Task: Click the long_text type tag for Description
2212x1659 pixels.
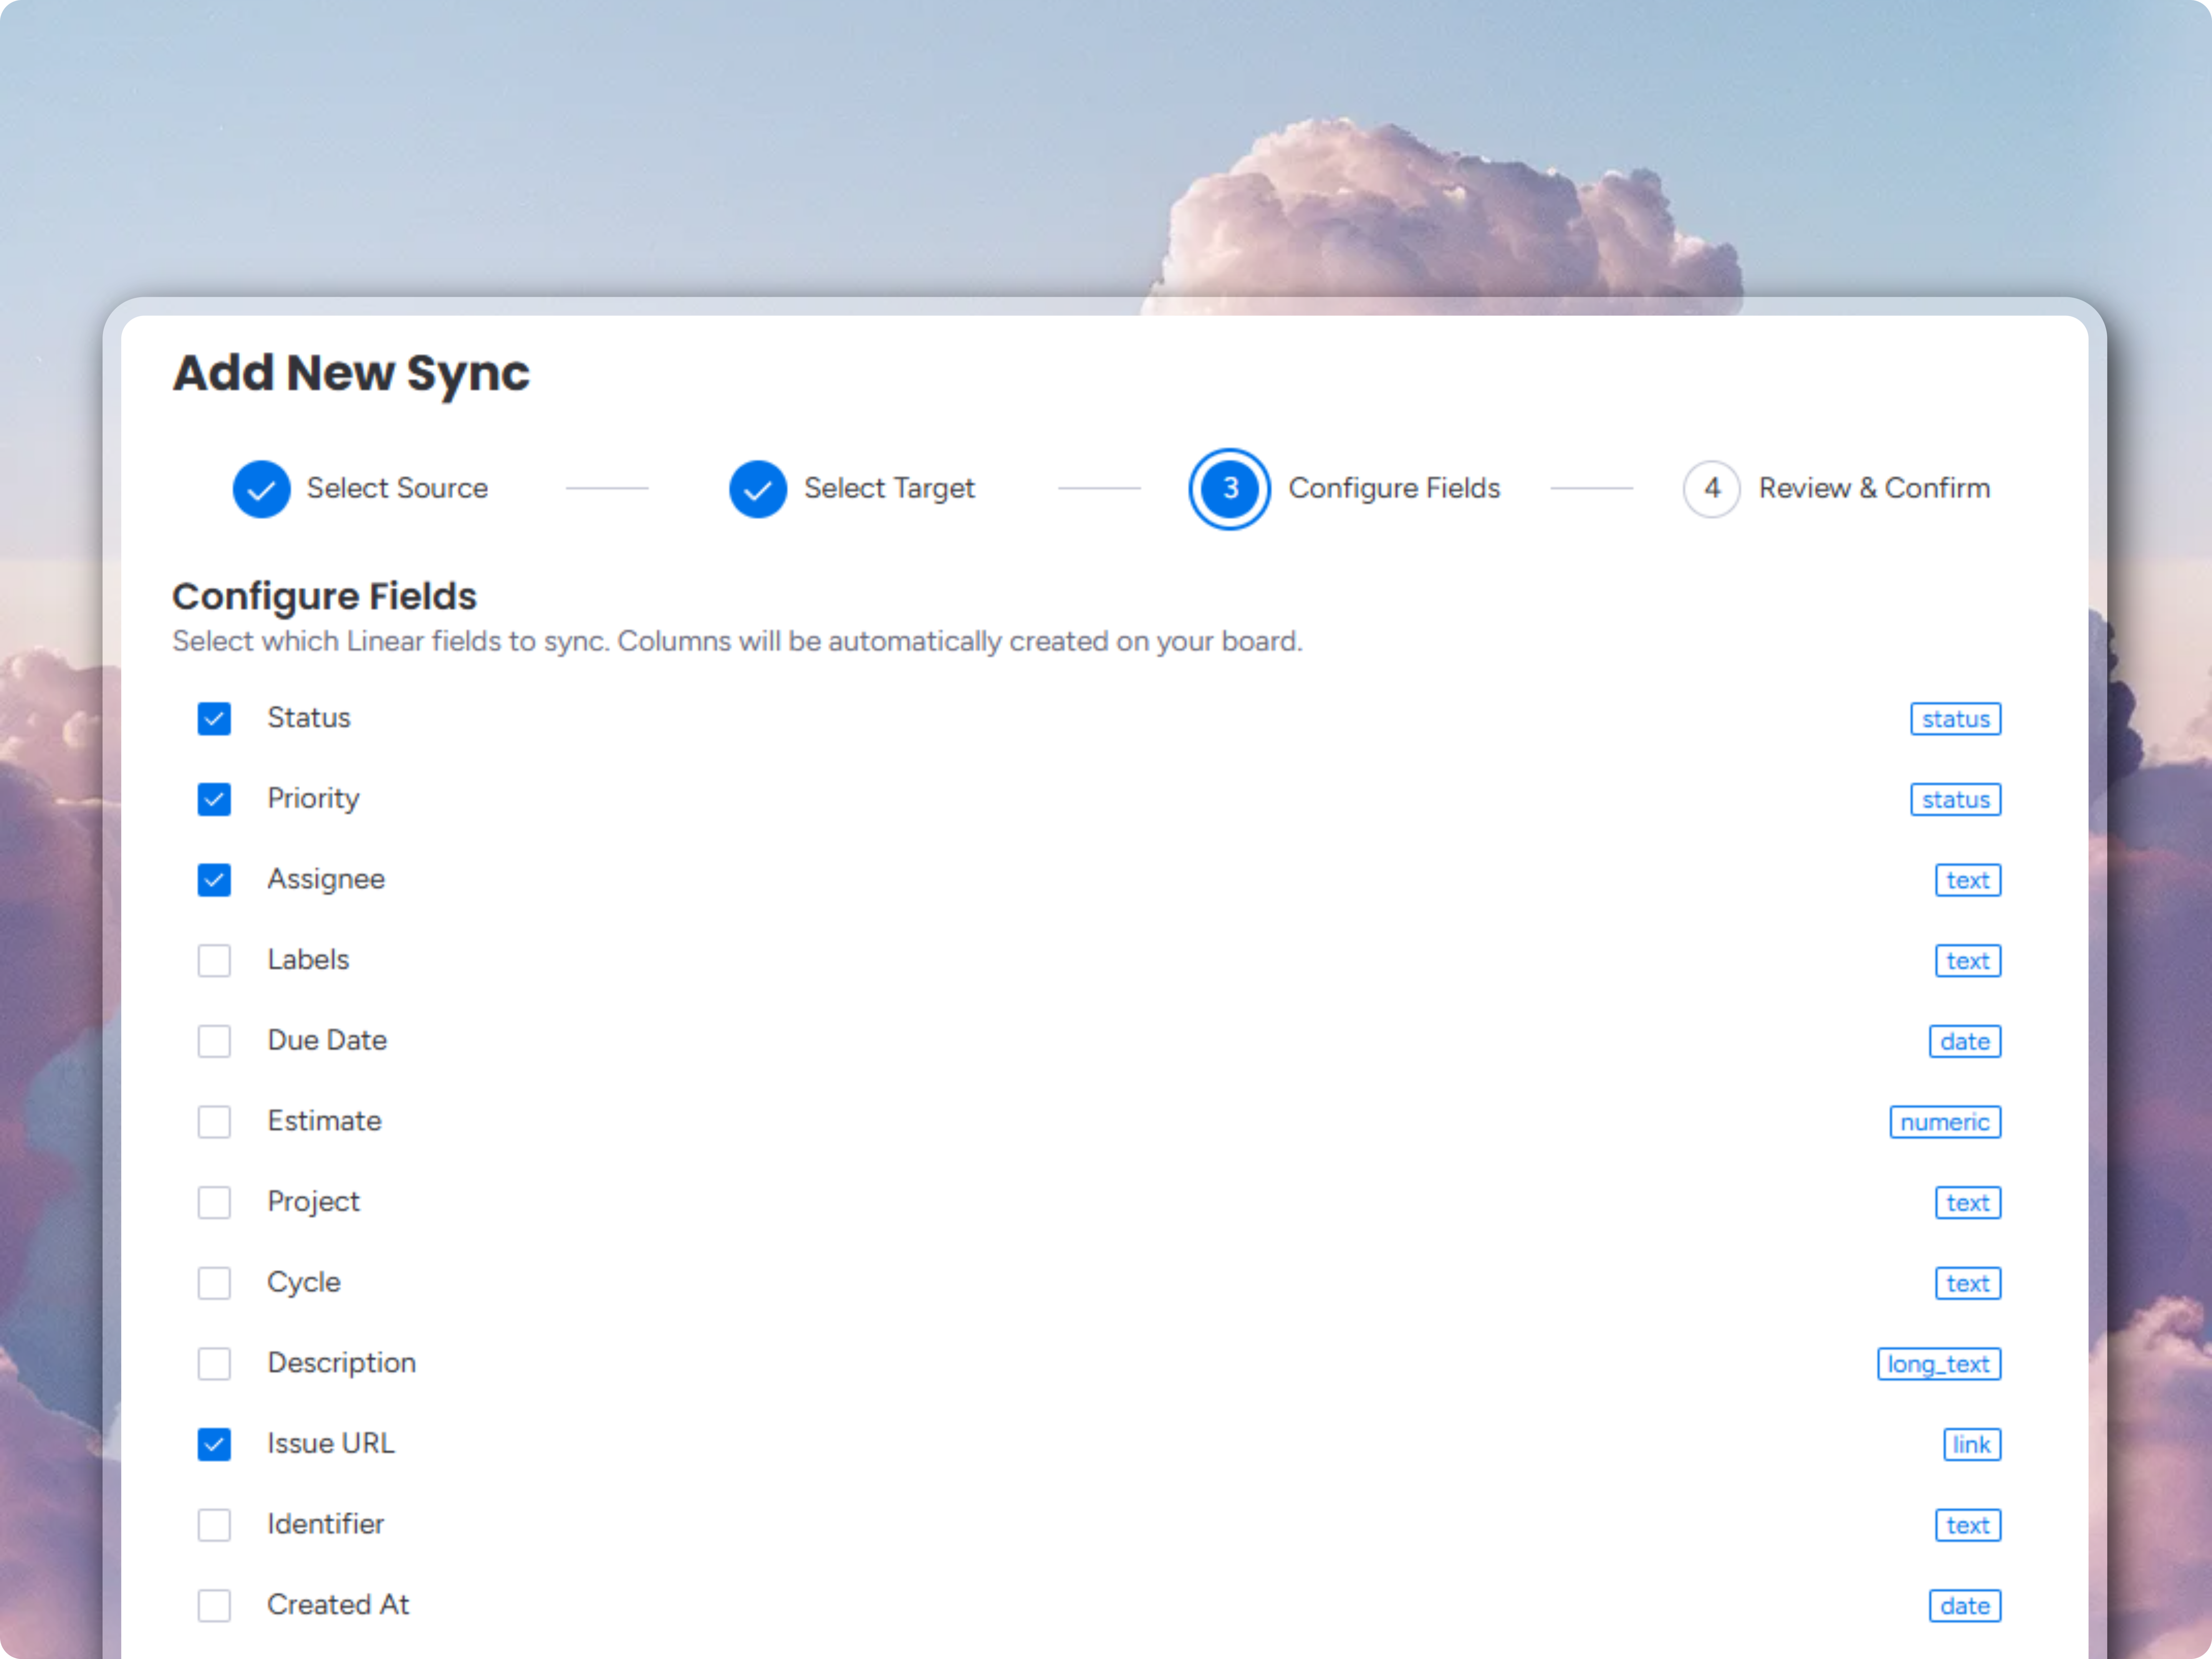Action: coord(1938,1364)
